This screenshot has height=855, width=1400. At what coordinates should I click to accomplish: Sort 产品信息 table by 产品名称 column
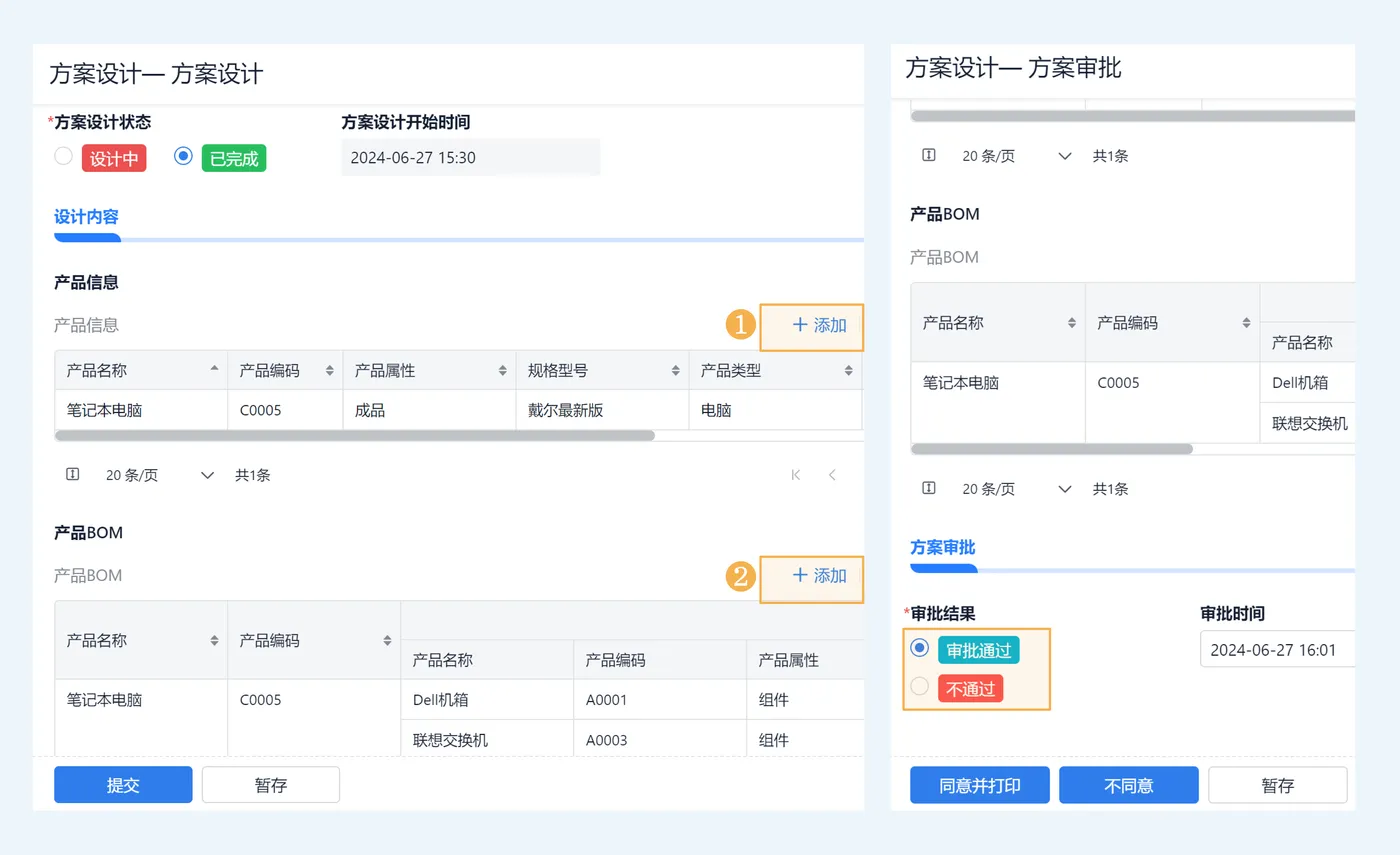(x=214, y=370)
